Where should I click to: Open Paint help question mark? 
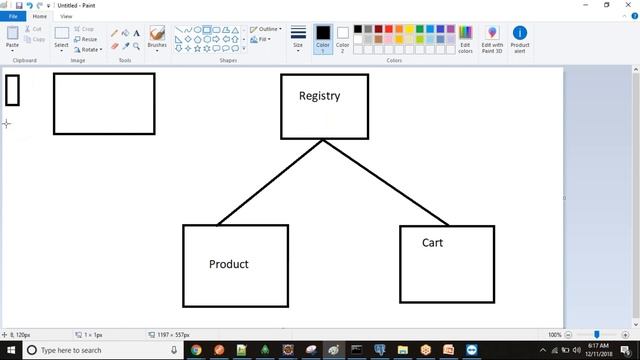coord(635,16)
